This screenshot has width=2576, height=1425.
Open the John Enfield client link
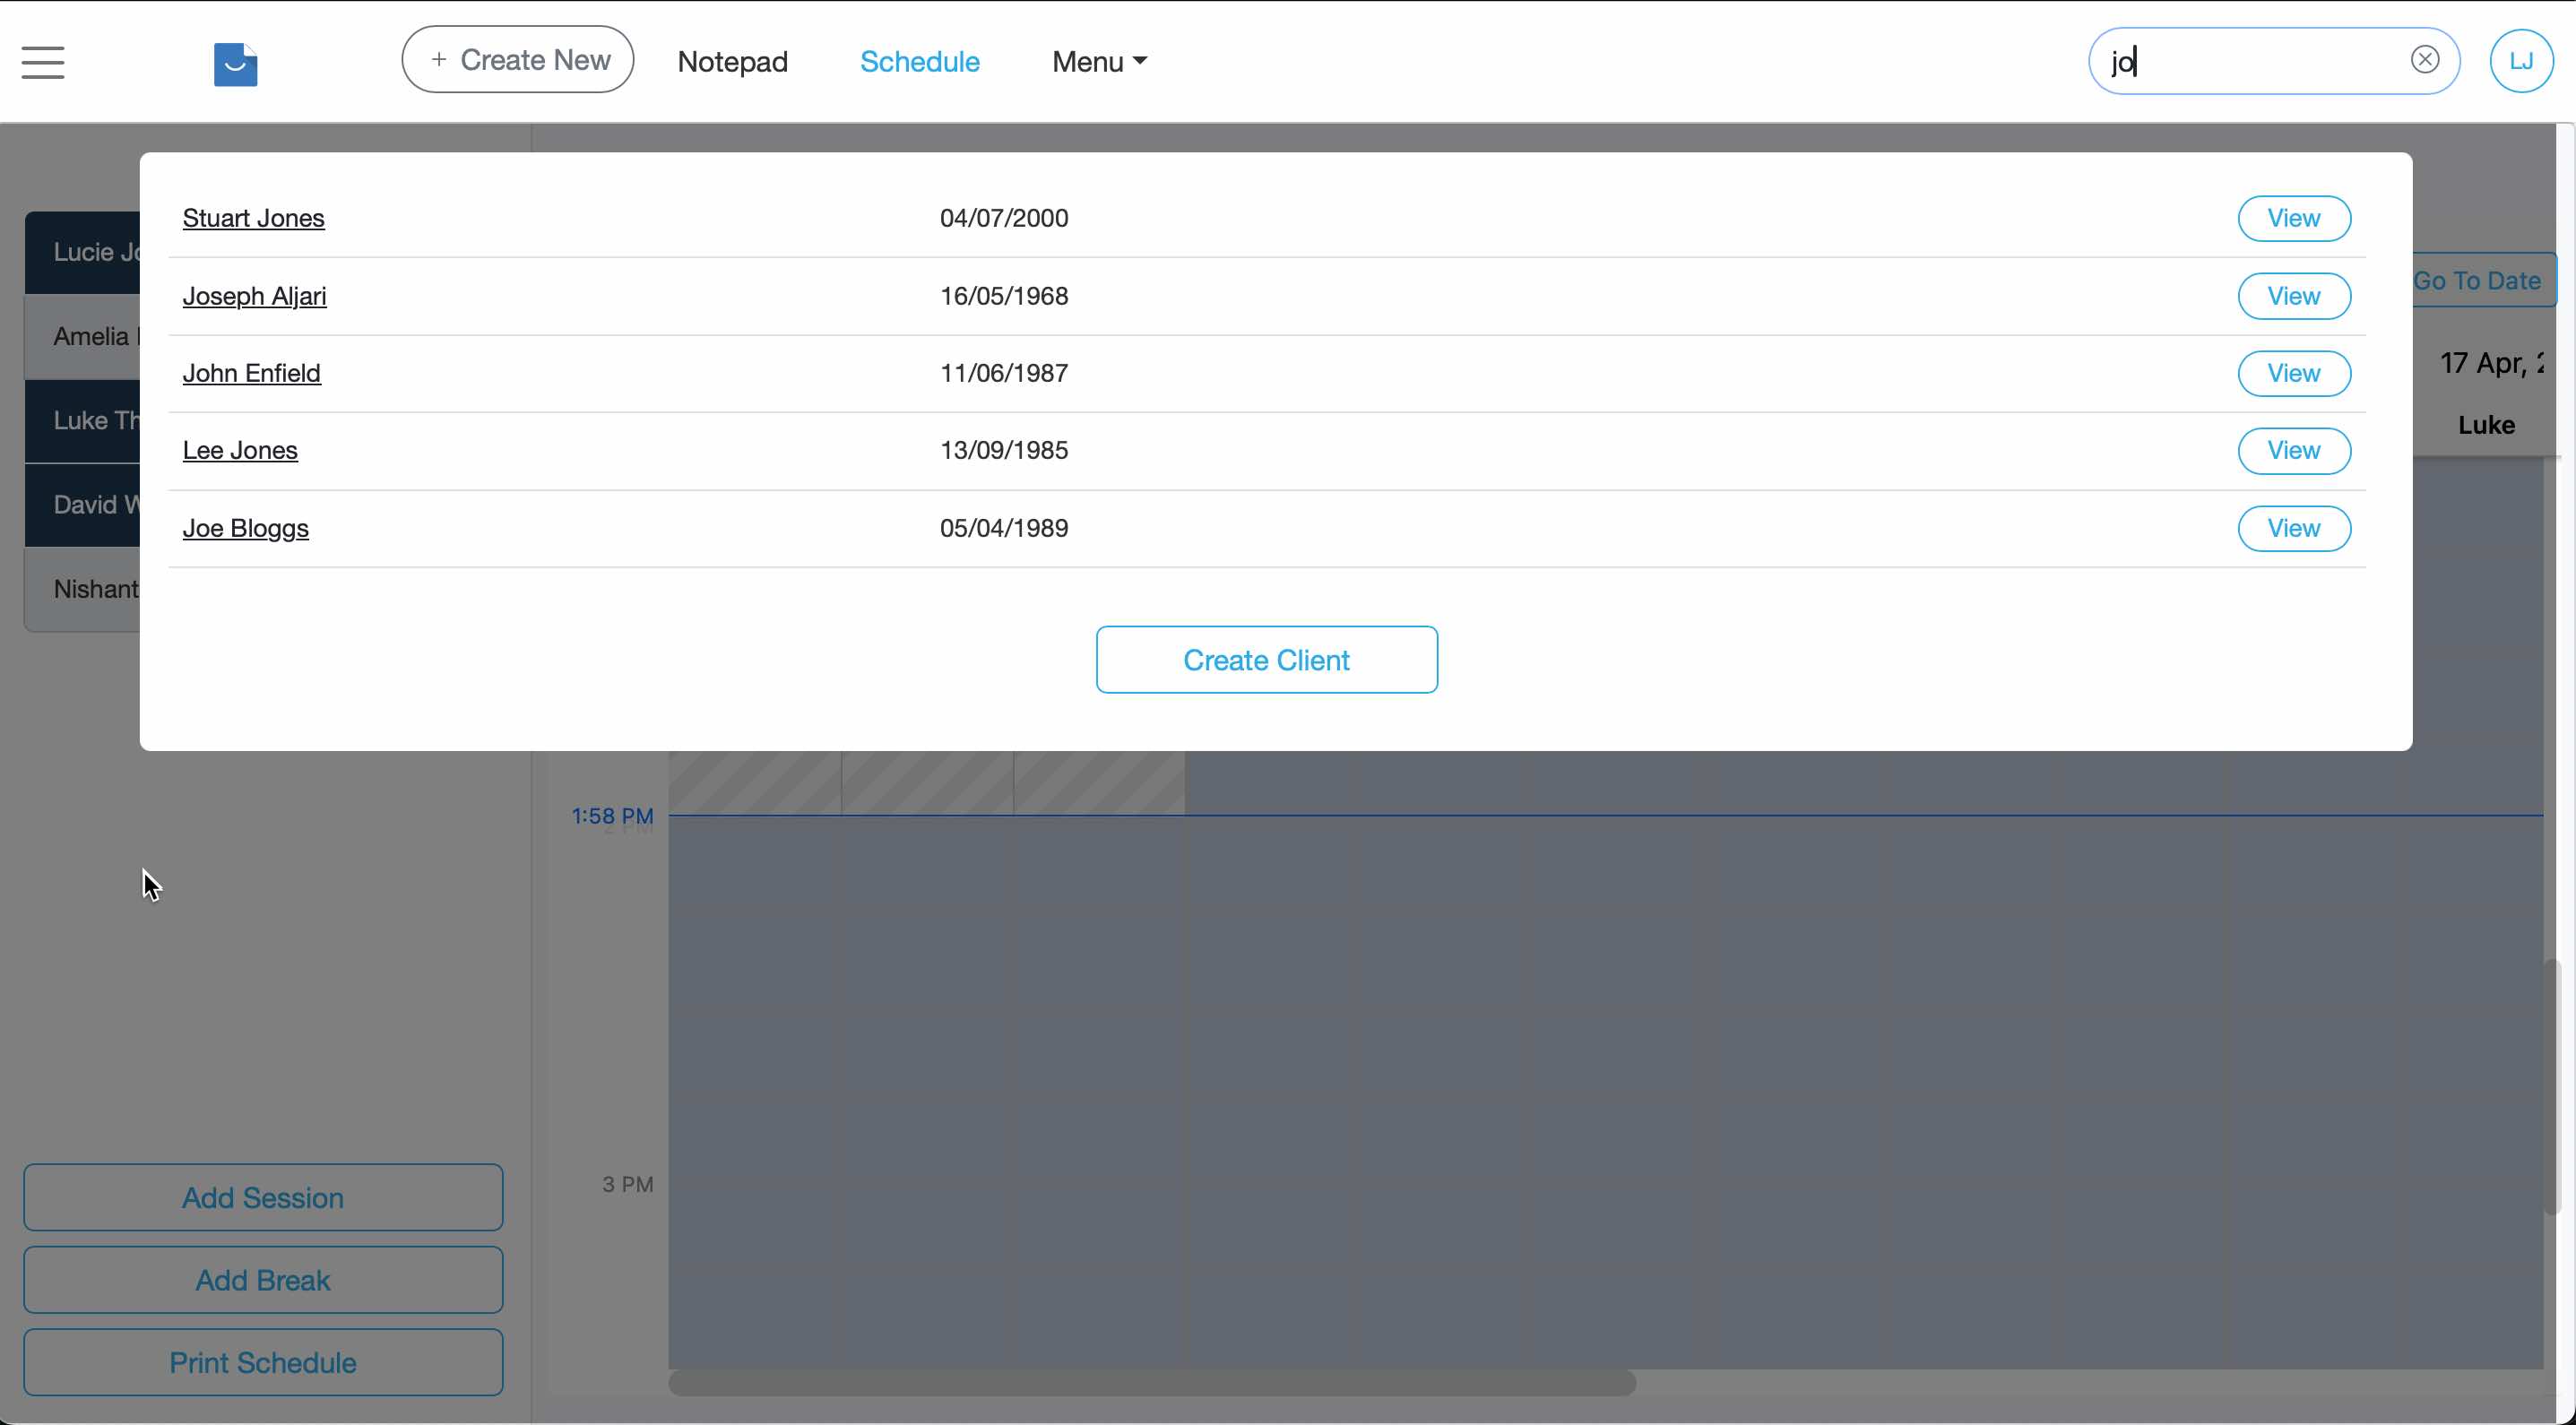(251, 373)
